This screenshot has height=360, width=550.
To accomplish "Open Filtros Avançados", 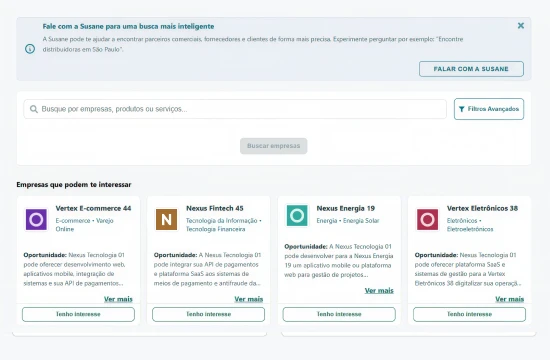I will (x=489, y=109).
